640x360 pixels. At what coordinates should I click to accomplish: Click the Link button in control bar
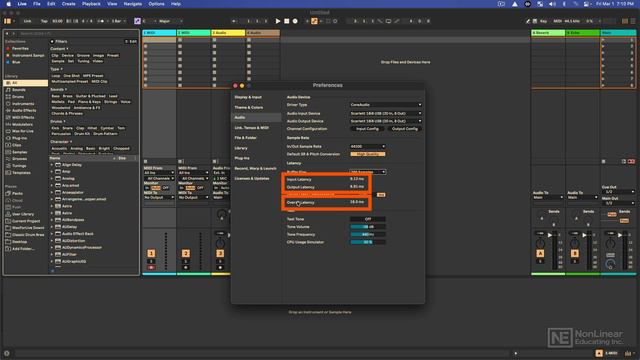coord(27,21)
